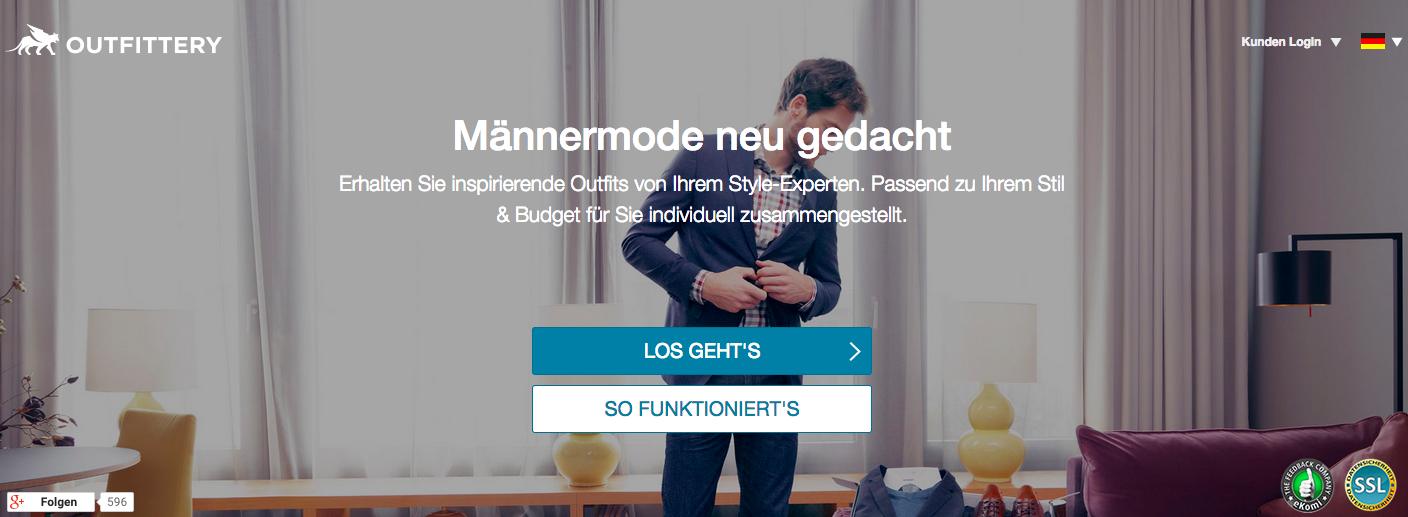Expand the language selector arrow beside the flag
Screen dimensions: 1408x517
coord(1397,42)
